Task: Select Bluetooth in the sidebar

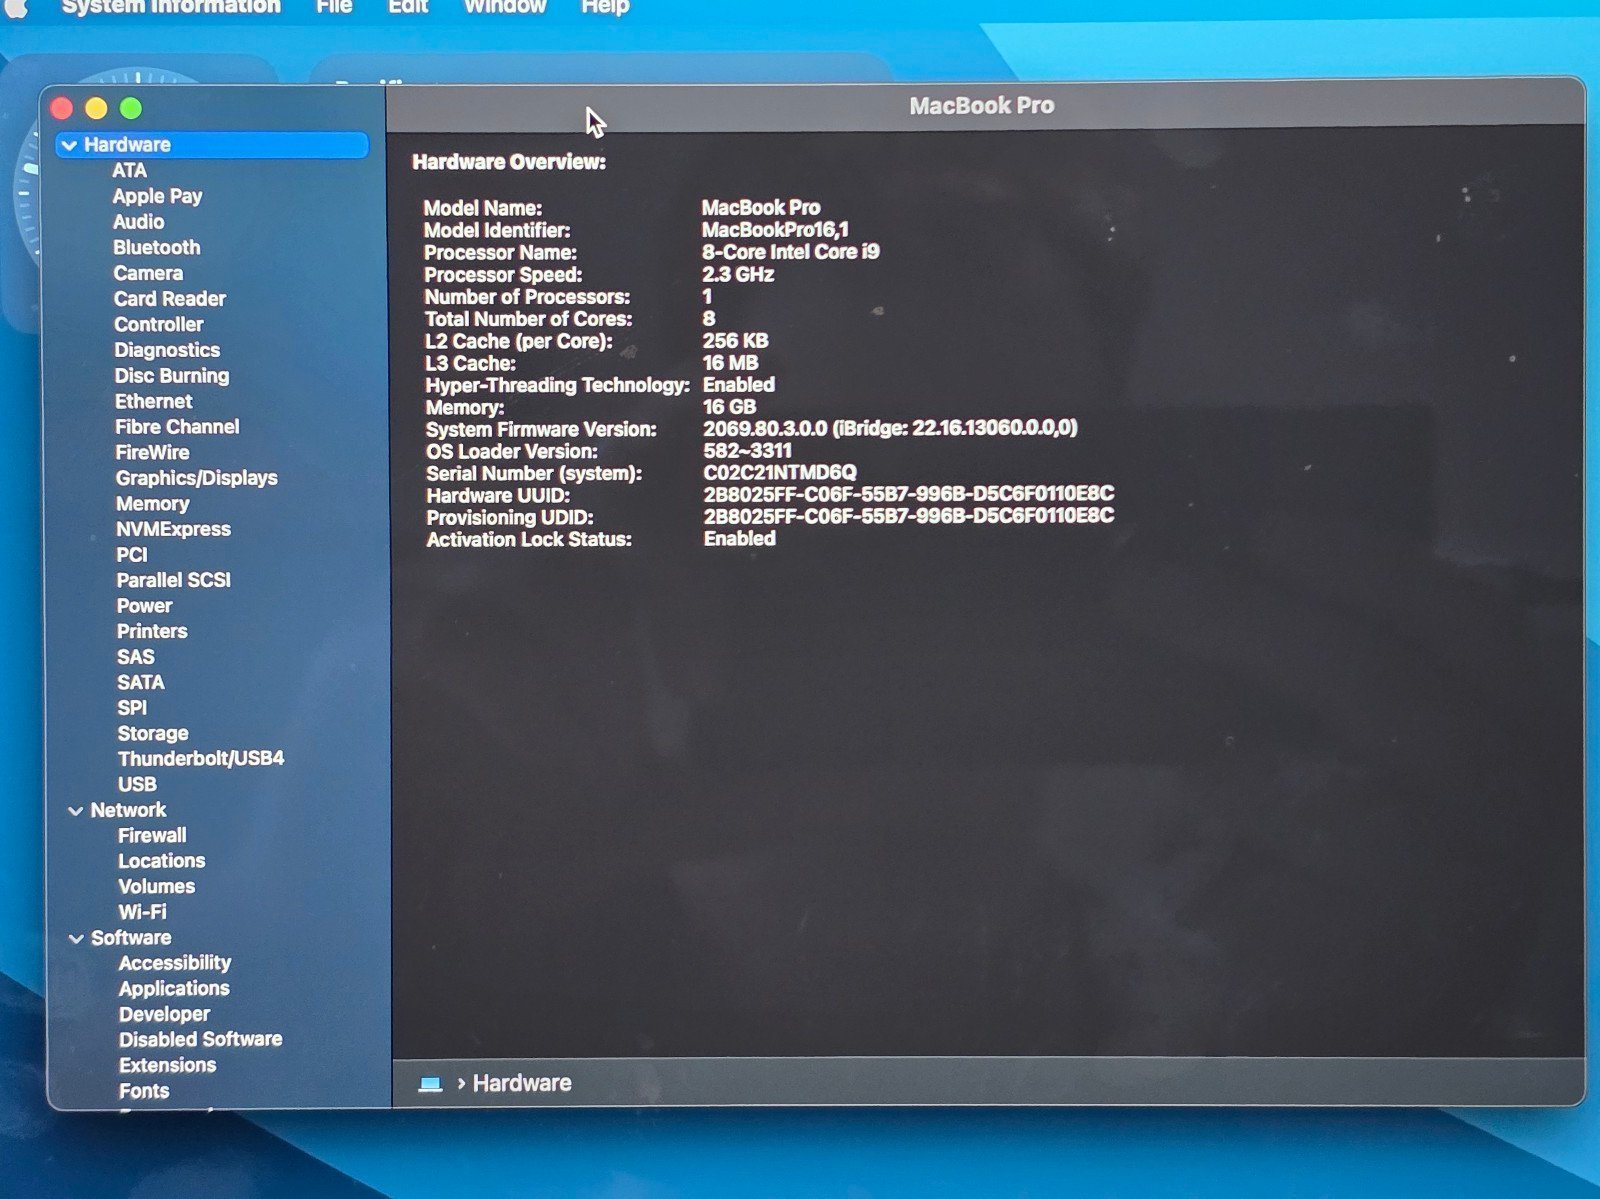Action: 156,248
